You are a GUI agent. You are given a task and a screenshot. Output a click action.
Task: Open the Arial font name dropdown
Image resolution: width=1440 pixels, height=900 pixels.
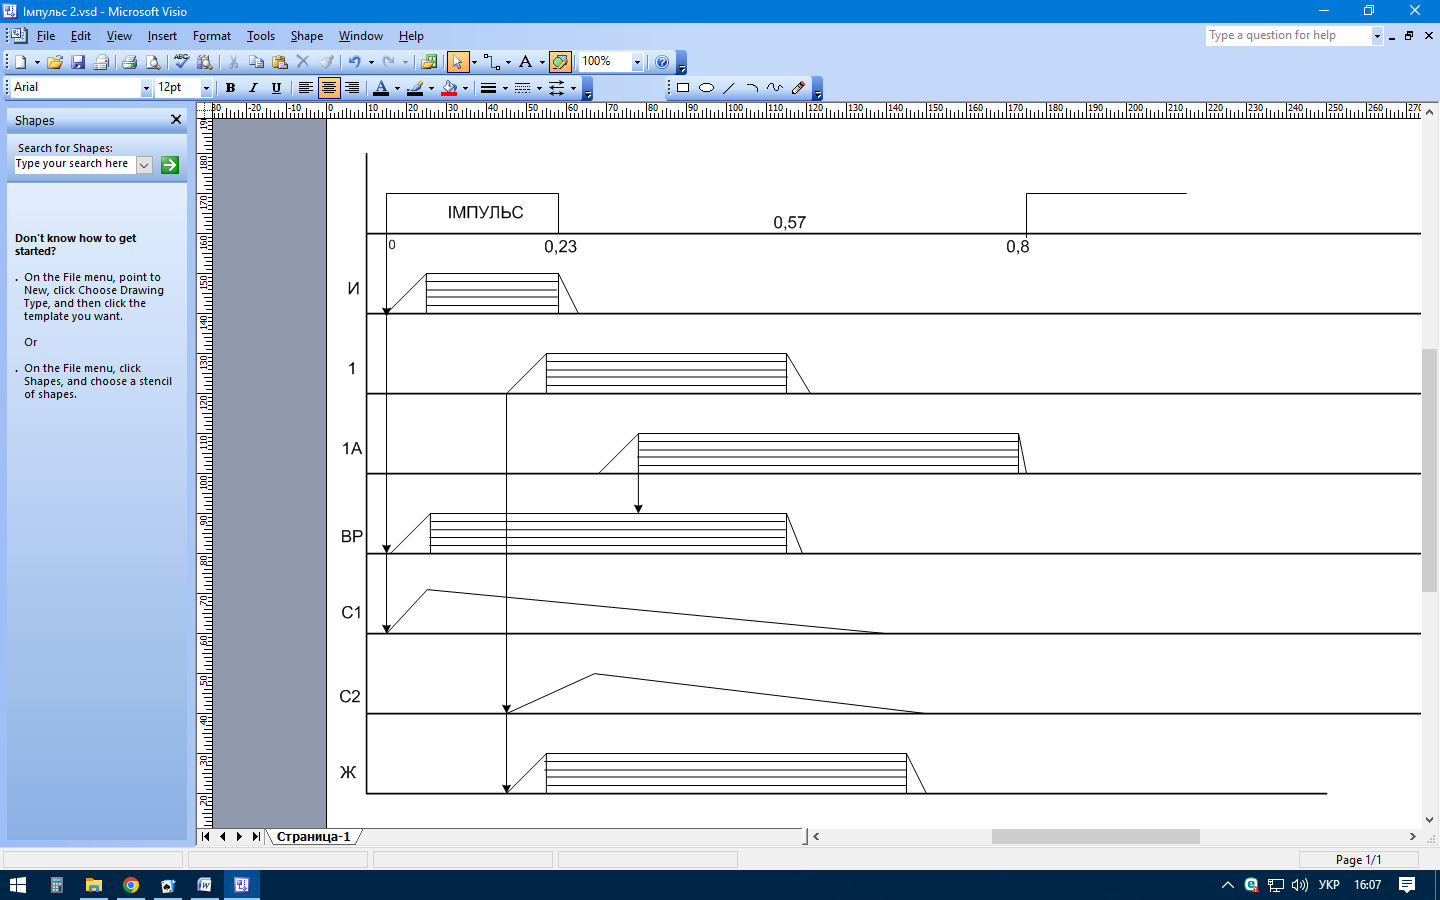pos(146,88)
